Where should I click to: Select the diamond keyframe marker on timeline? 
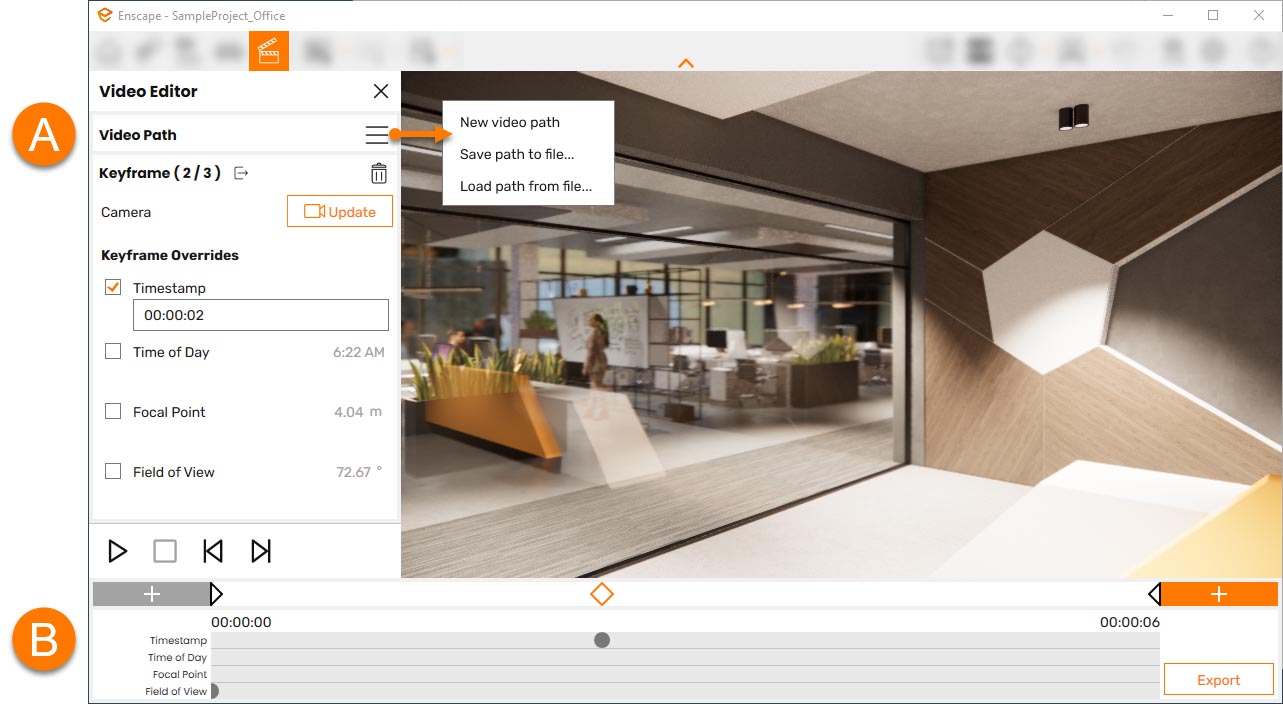[x=602, y=593]
